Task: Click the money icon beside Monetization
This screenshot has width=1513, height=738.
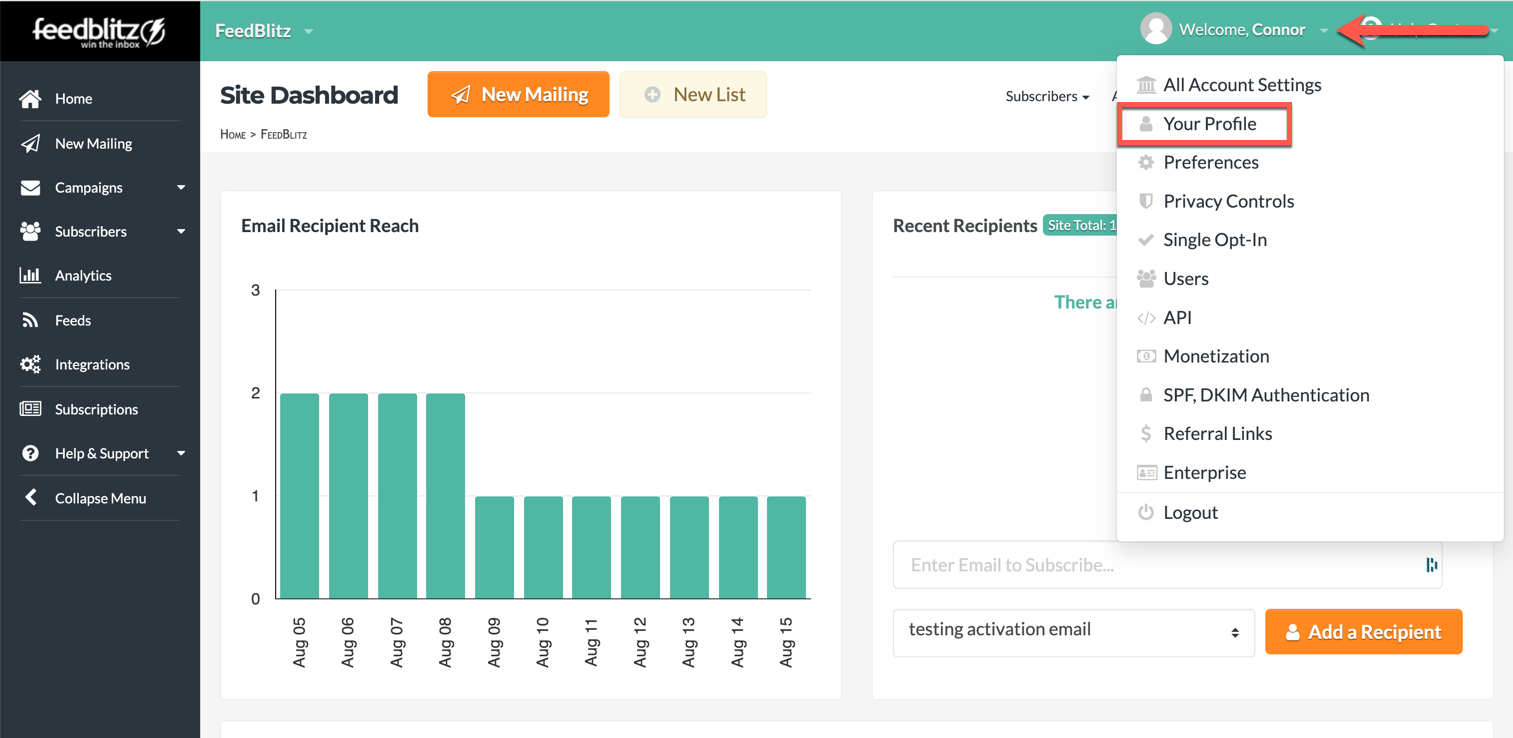Action: 1146,356
